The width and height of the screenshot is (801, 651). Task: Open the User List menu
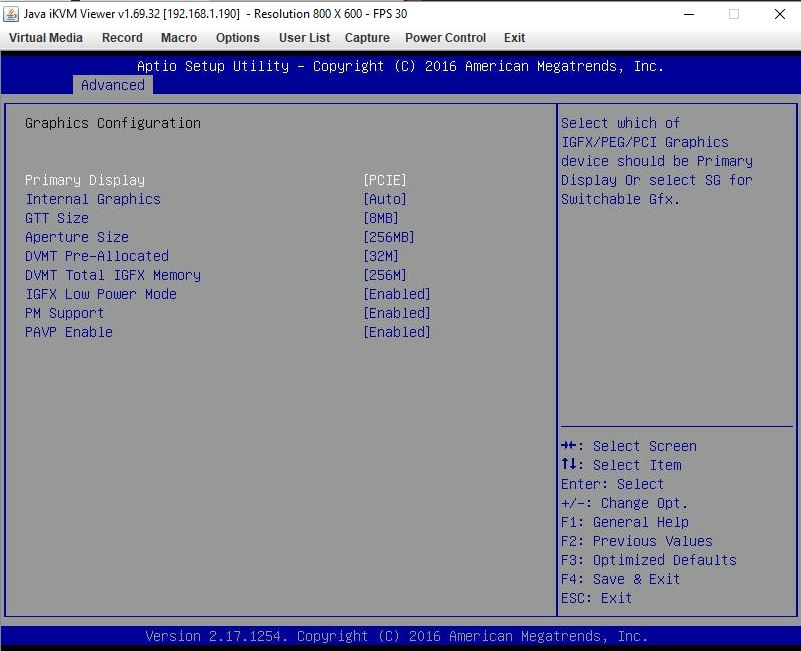[304, 38]
